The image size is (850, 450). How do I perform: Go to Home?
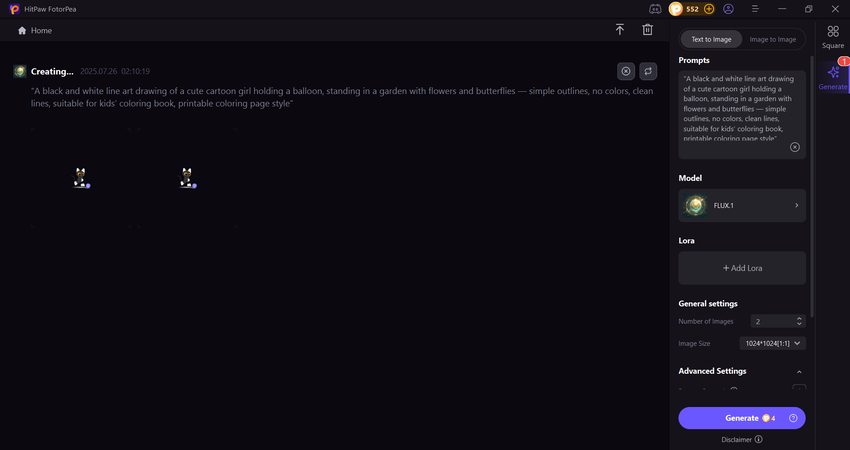[35, 30]
